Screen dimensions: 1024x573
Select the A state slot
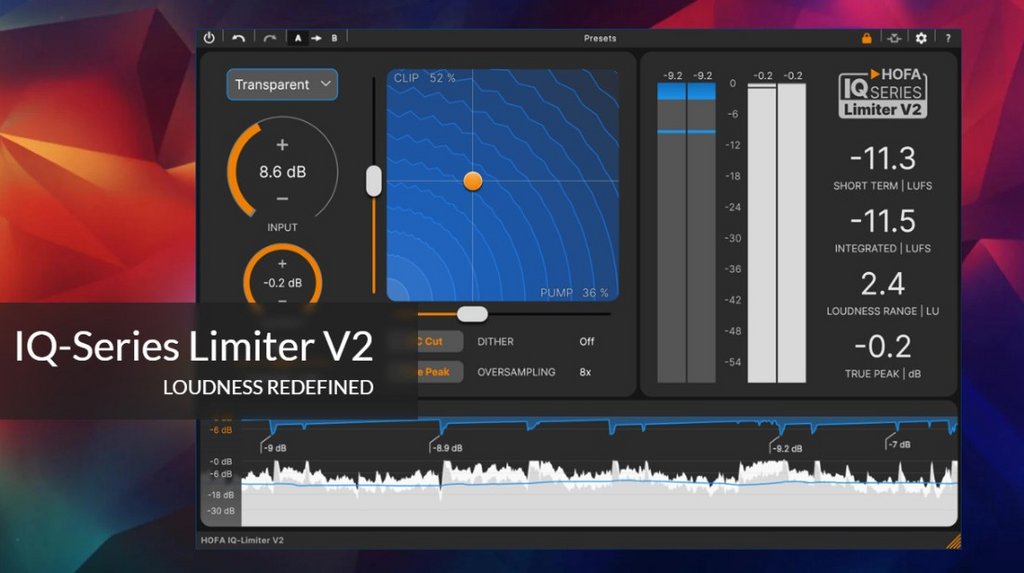click(x=298, y=38)
